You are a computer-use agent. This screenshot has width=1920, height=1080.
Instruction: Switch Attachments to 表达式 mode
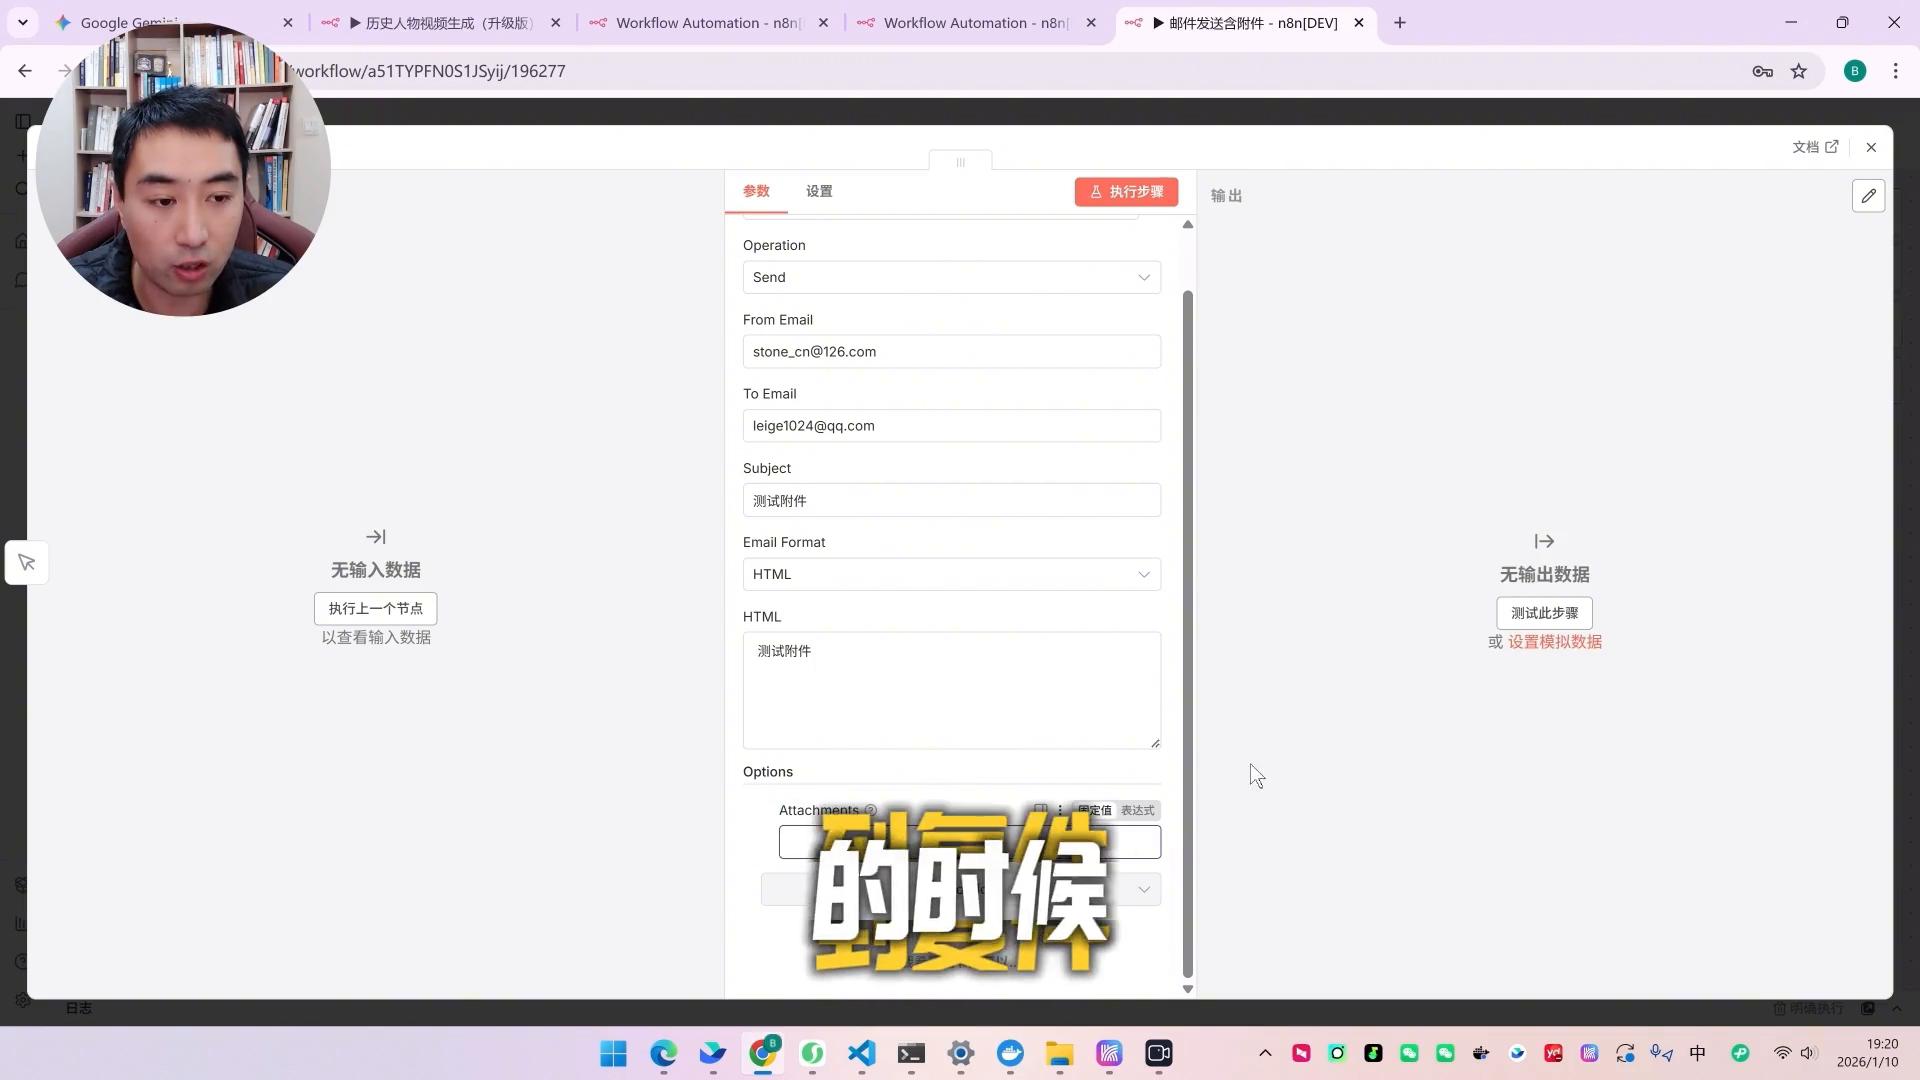(1137, 810)
